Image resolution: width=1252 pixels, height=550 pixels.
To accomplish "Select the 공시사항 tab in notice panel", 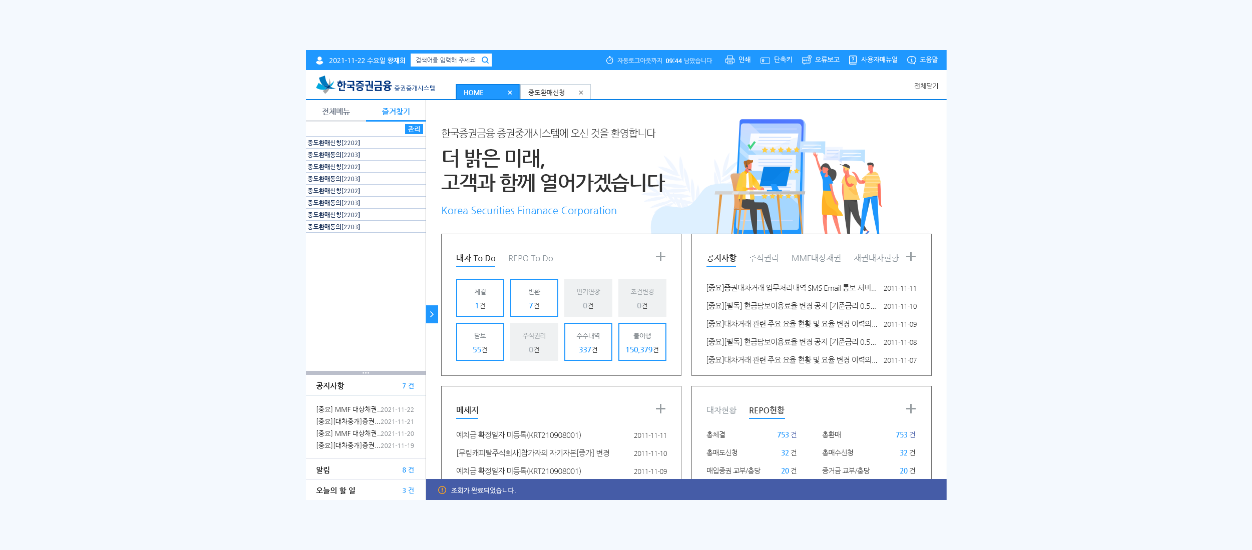I will pos(721,258).
